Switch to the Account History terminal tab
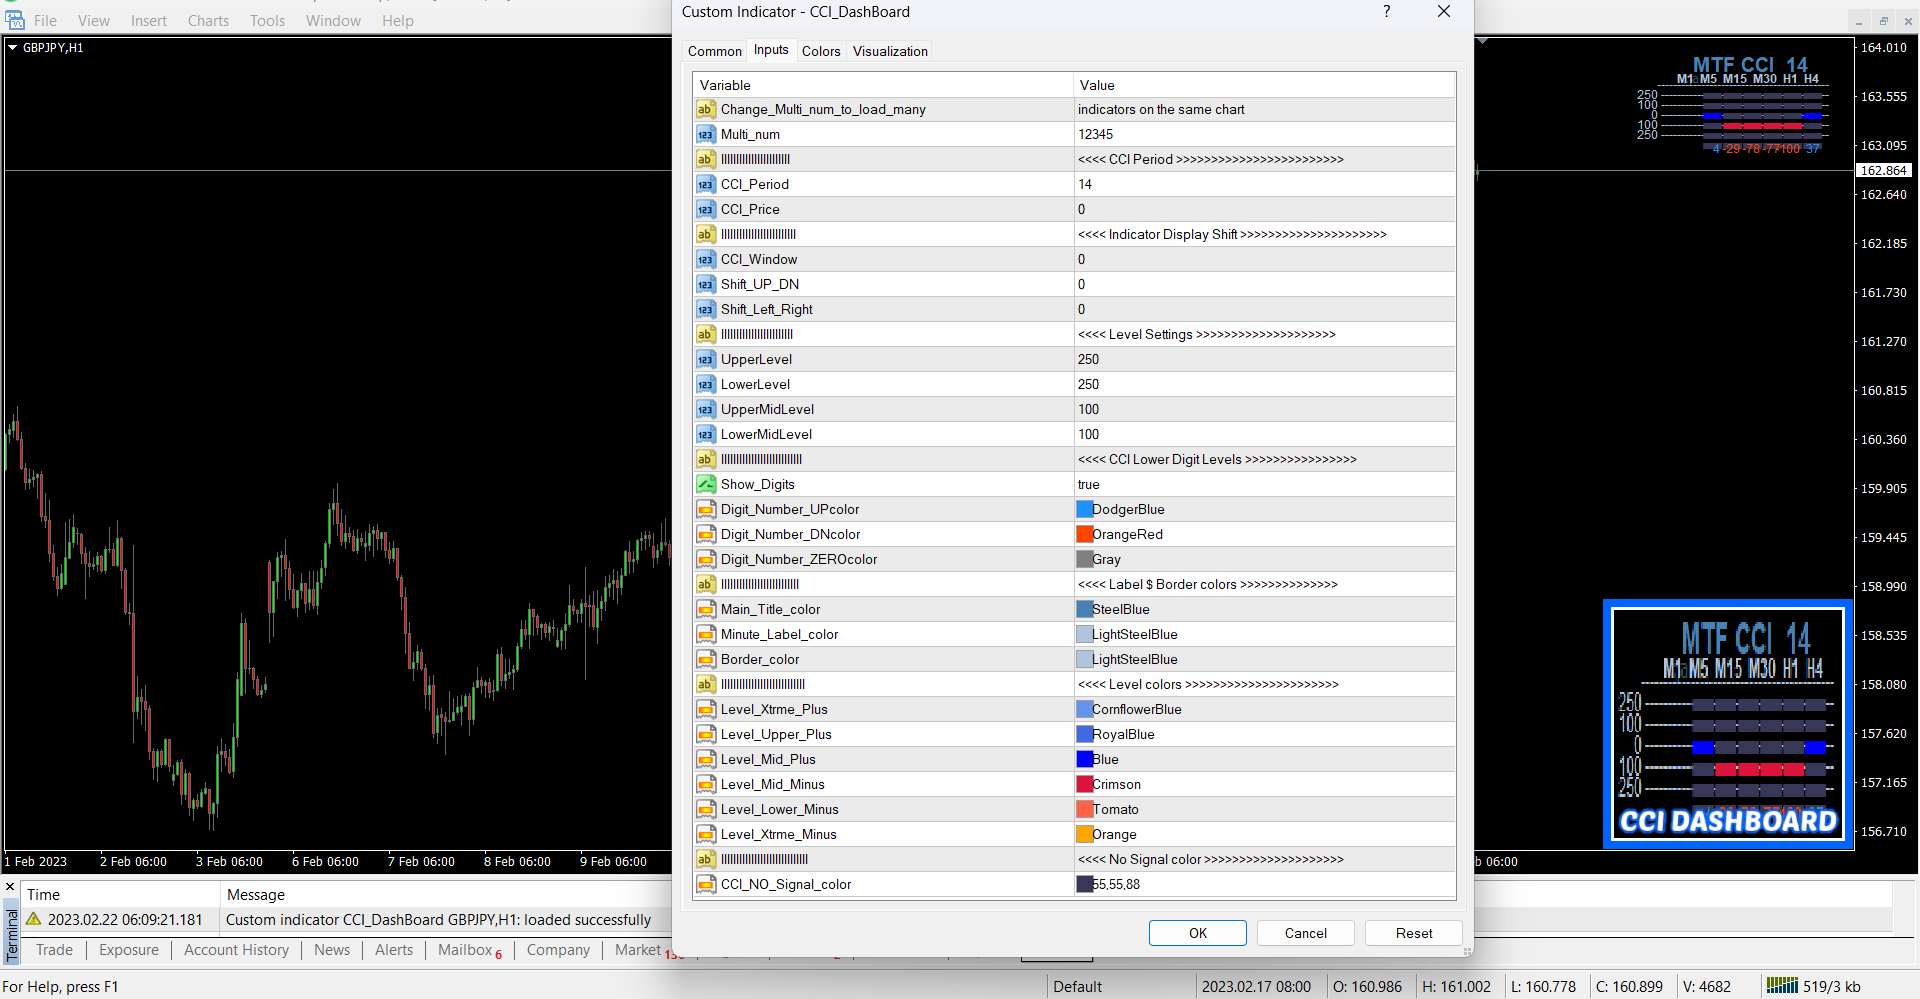1920x999 pixels. (x=236, y=950)
